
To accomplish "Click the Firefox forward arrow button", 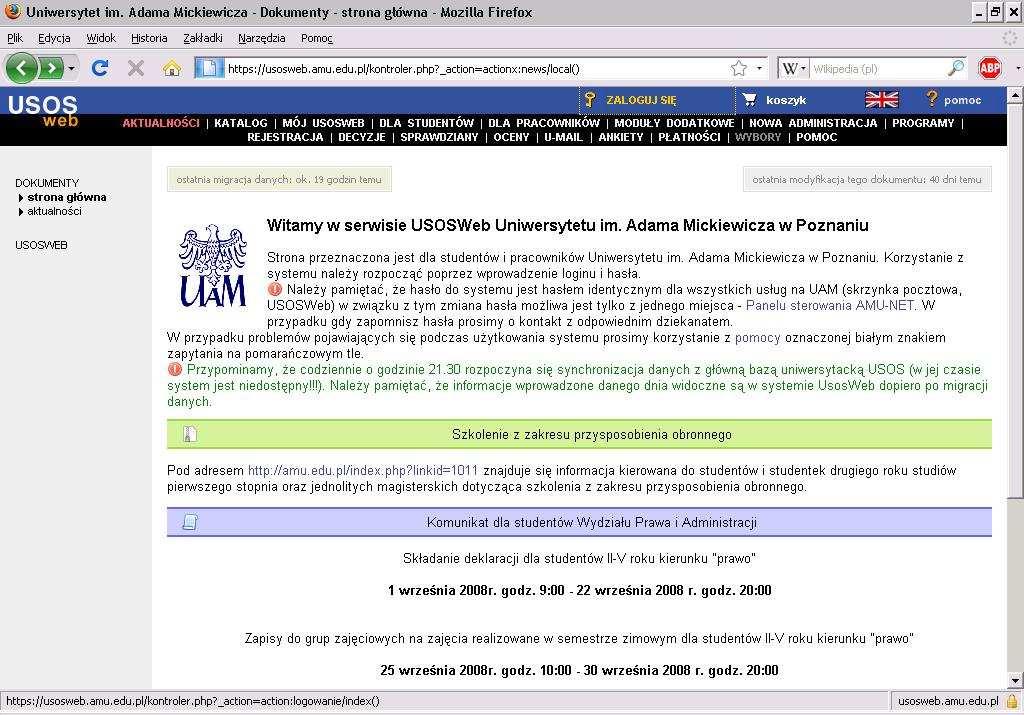I will click(x=51, y=68).
